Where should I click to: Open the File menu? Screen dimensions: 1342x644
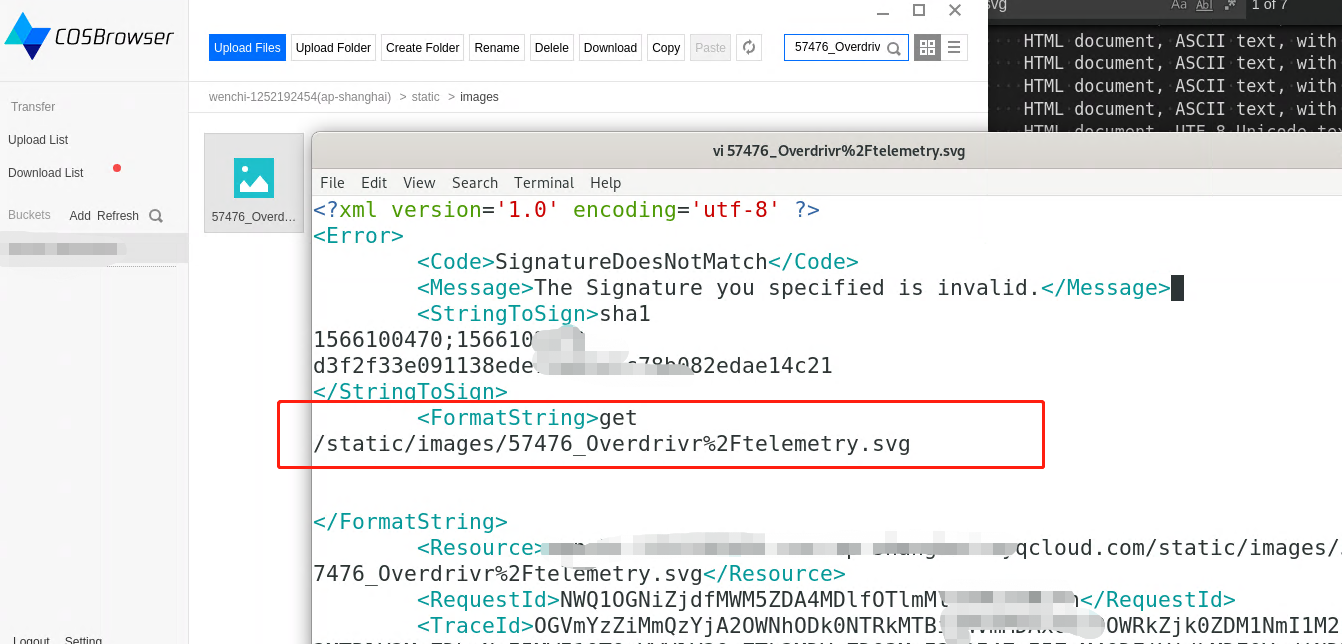(332, 183)
